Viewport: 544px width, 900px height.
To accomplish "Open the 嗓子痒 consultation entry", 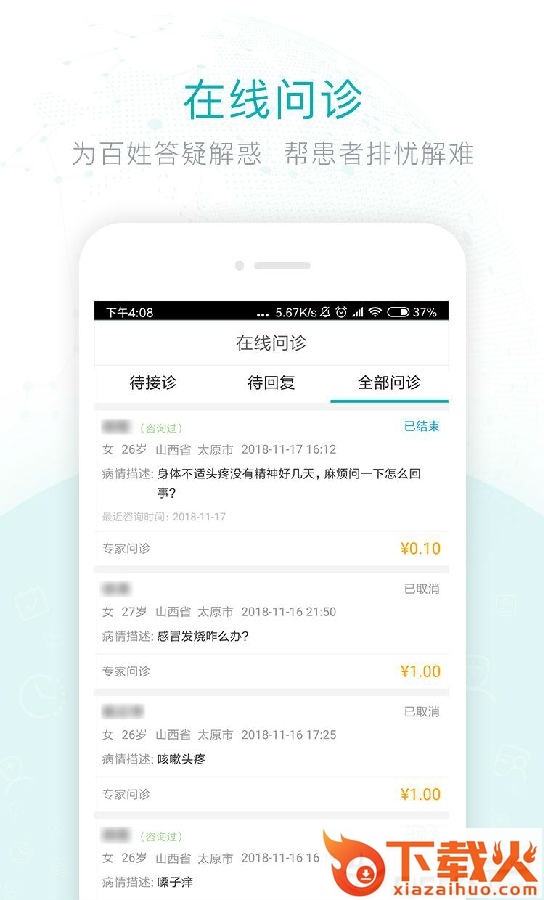I will click(x=271, y=859).
